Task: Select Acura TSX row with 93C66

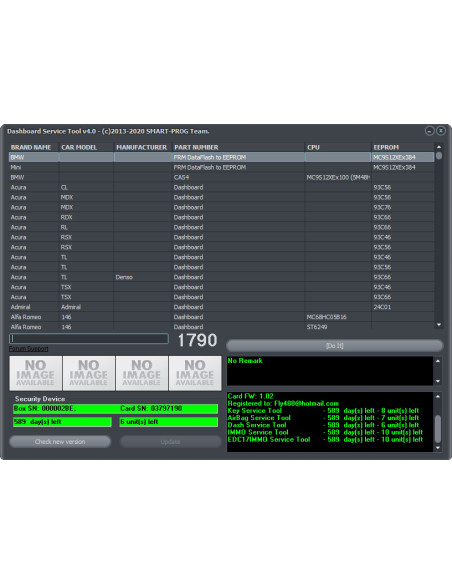Action: click(x=222, y=297)
